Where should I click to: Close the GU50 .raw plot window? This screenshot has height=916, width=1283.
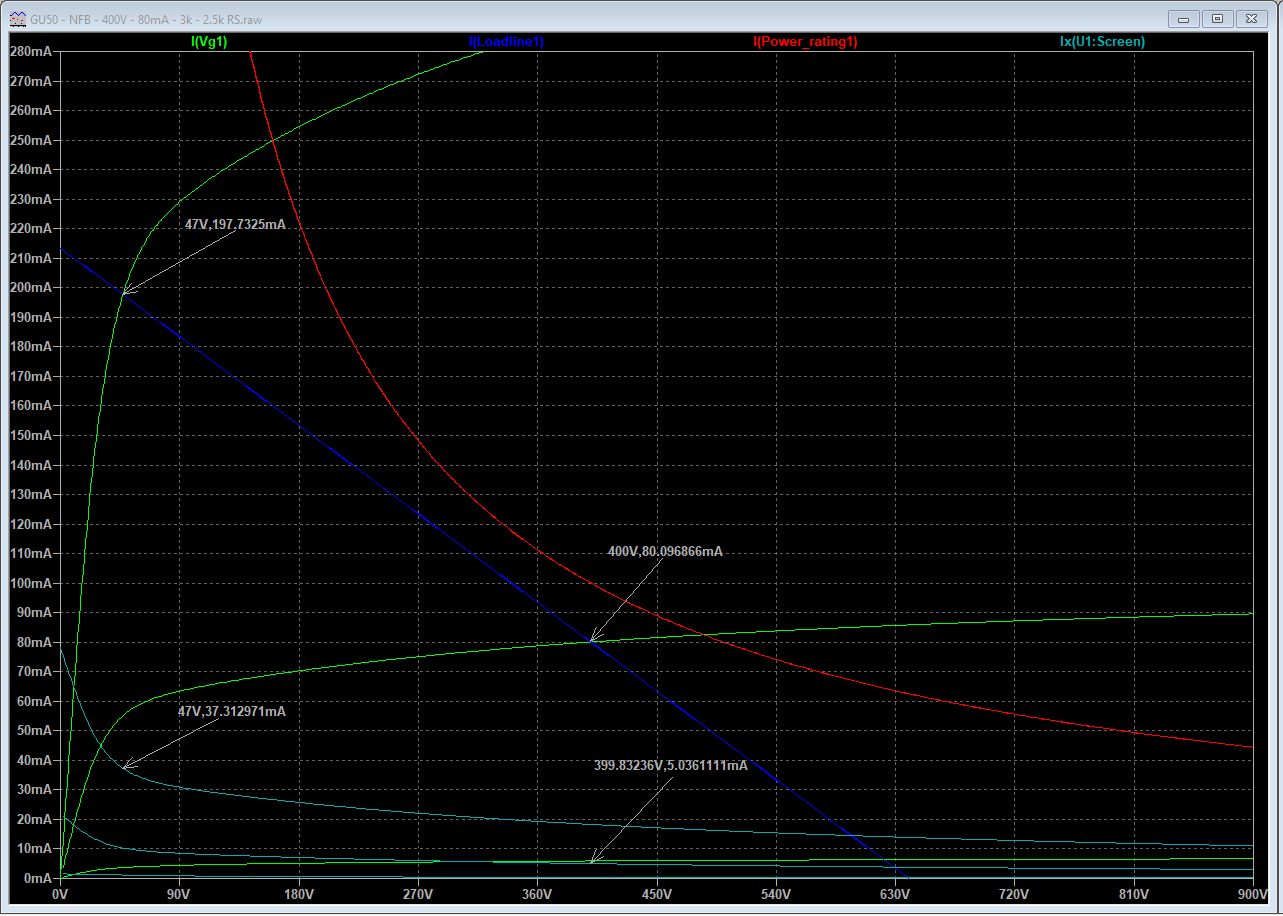(x=1251, y=18)
